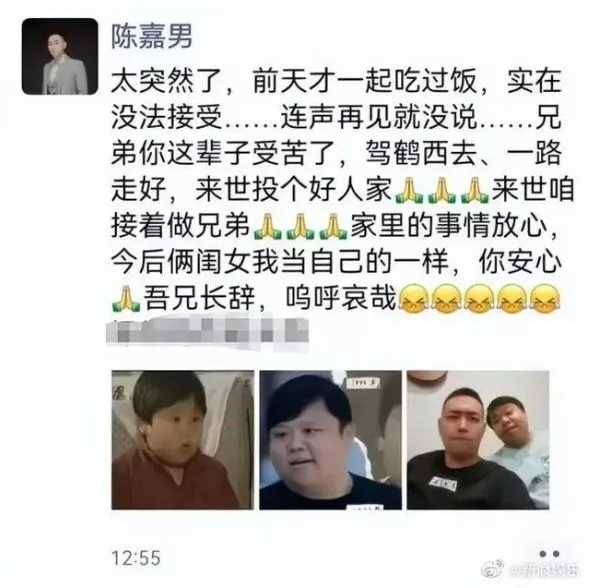Open the two-dot like and comment menu
The height and width of the screenshot is (588, 593).
[x=550, y=554]
